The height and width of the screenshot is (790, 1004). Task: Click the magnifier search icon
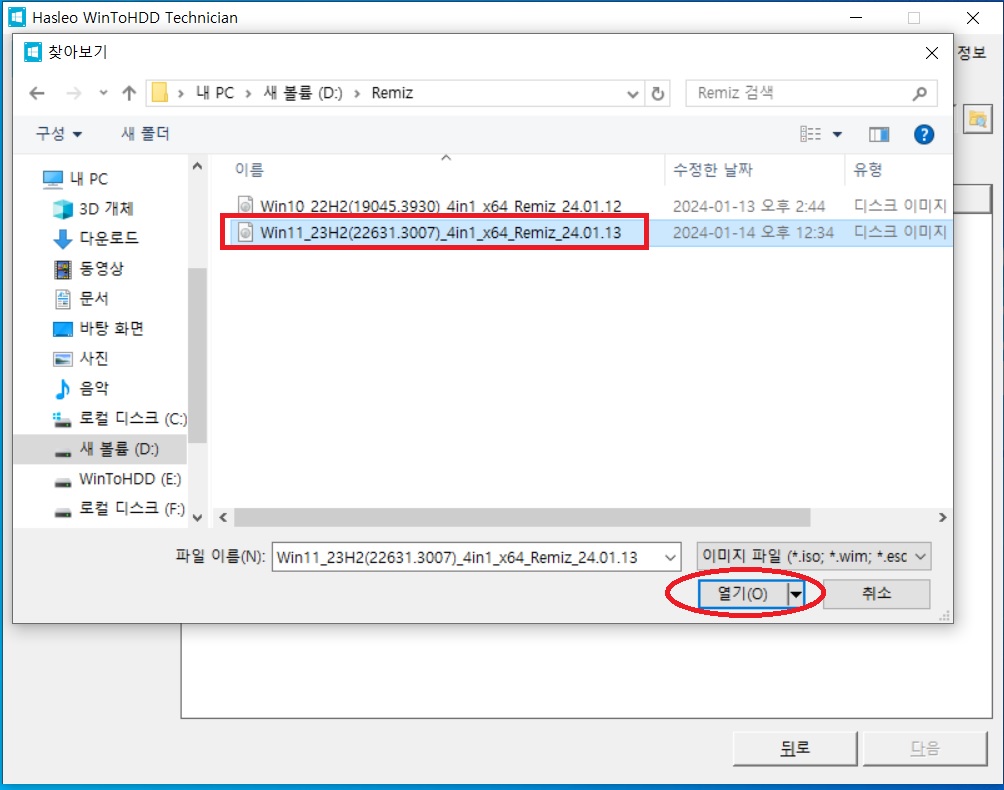[x=920, y=93]
